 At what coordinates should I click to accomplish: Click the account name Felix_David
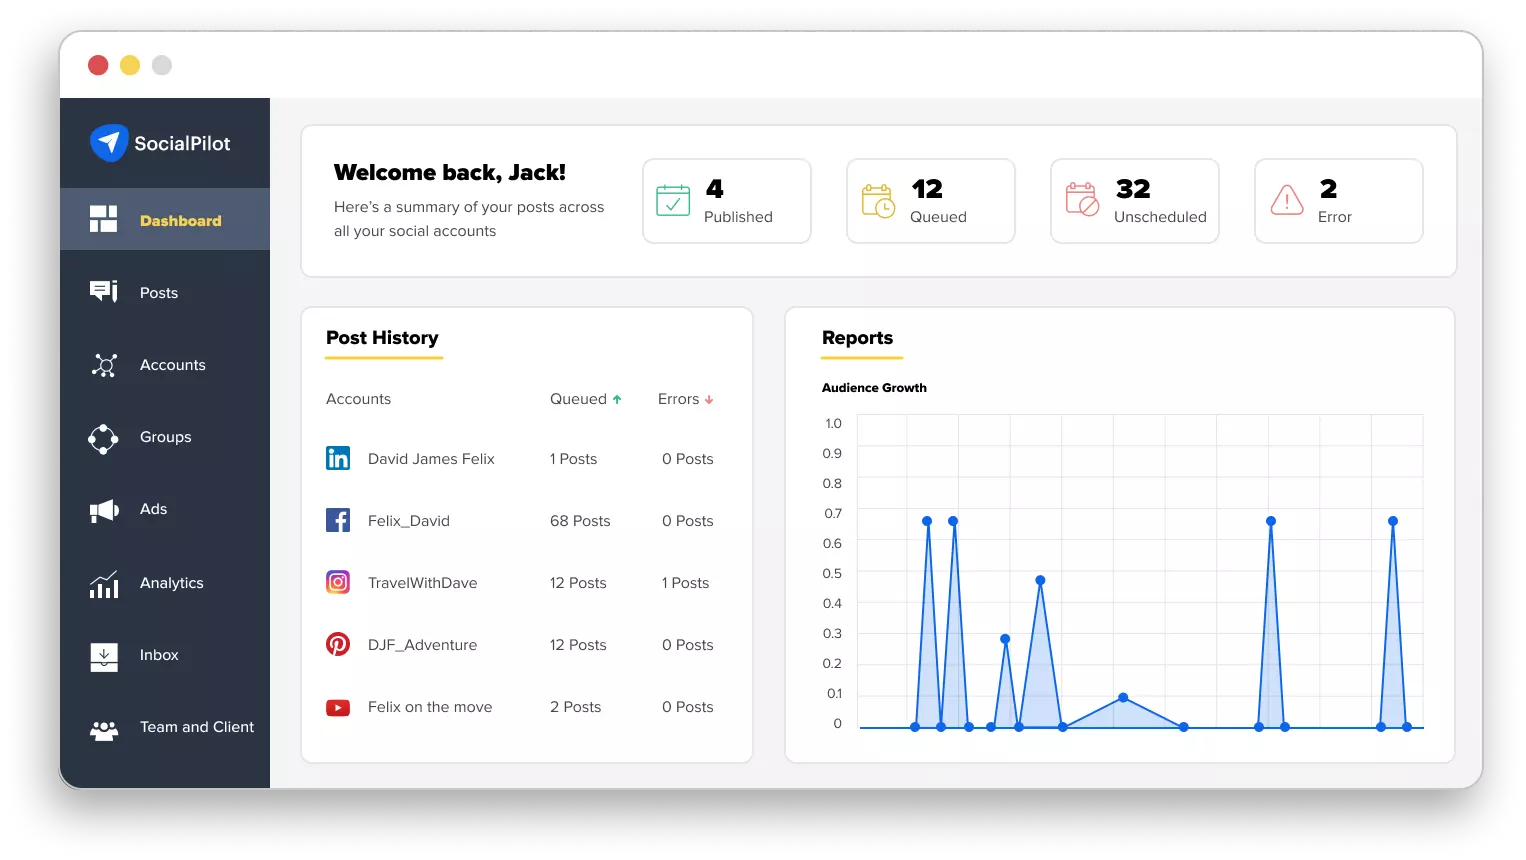click(408, 520)
